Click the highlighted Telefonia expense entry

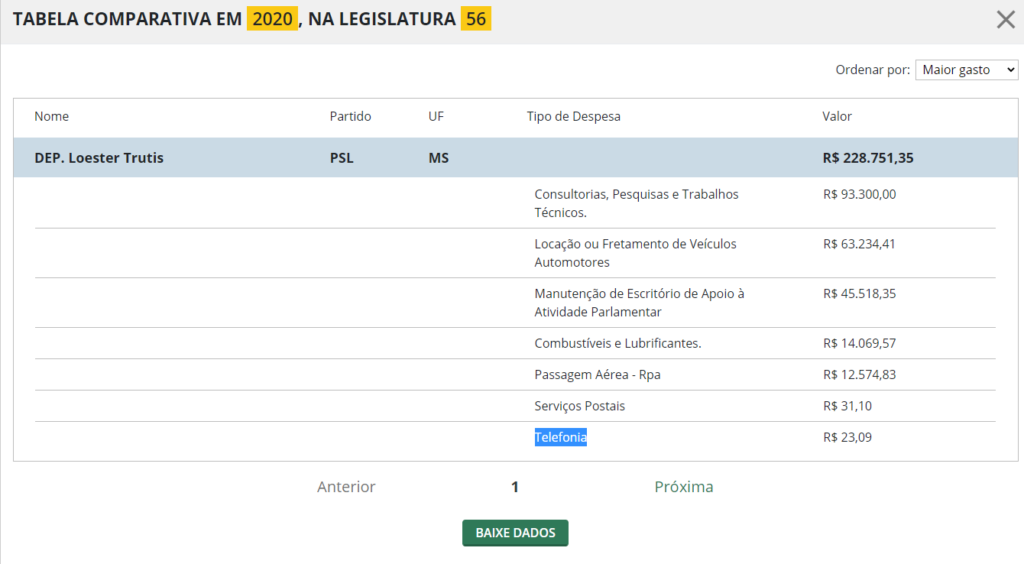560,437
